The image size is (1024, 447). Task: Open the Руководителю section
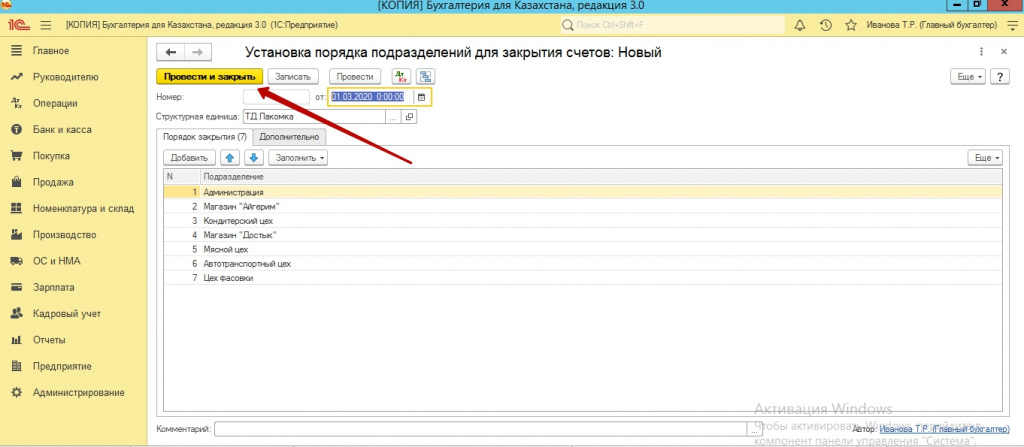[x=65, y=77]
